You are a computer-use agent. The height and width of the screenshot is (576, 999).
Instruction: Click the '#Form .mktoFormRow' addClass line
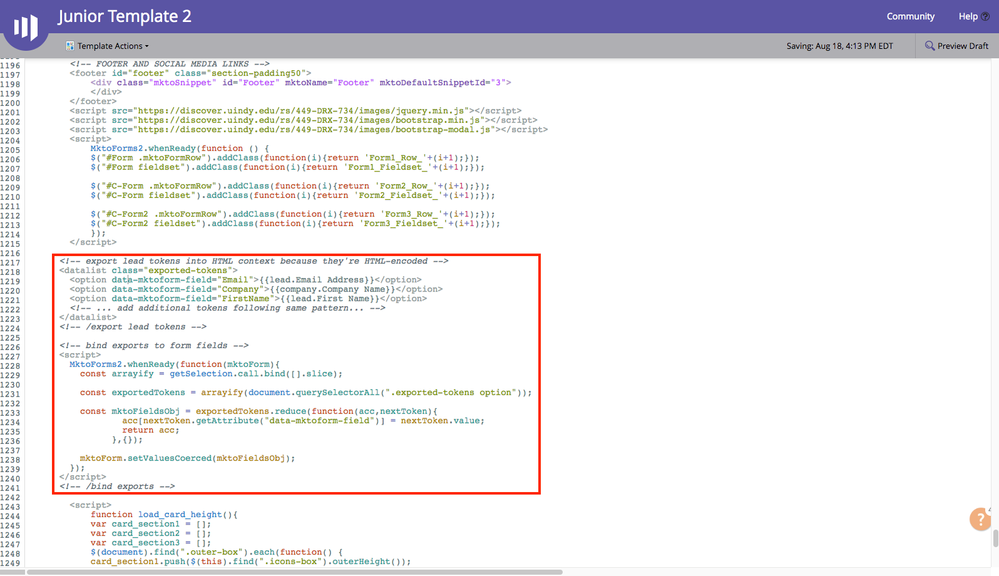click(285, 158)
